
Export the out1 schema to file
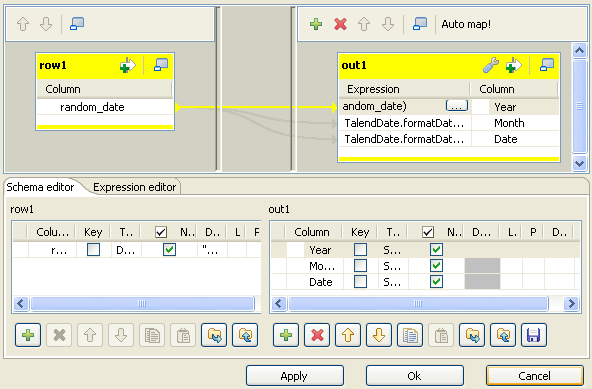[x=503, y=335]
